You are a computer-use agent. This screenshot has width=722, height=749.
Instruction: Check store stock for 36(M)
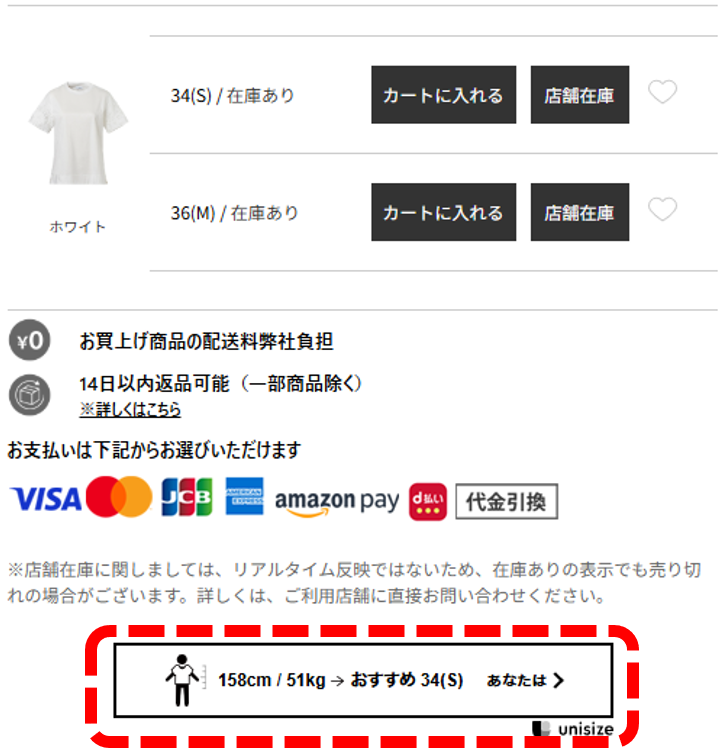580,212
